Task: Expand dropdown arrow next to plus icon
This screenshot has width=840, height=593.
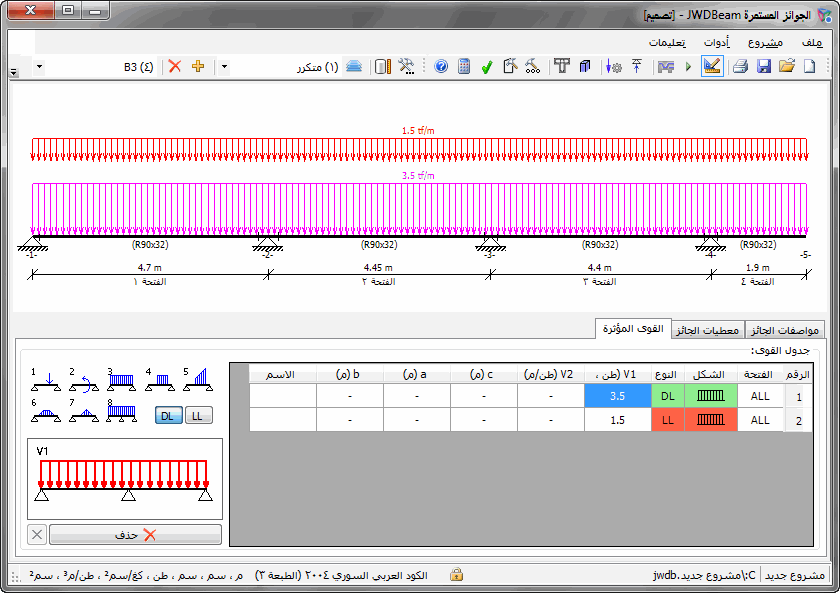Action: (x=224, y=67)
